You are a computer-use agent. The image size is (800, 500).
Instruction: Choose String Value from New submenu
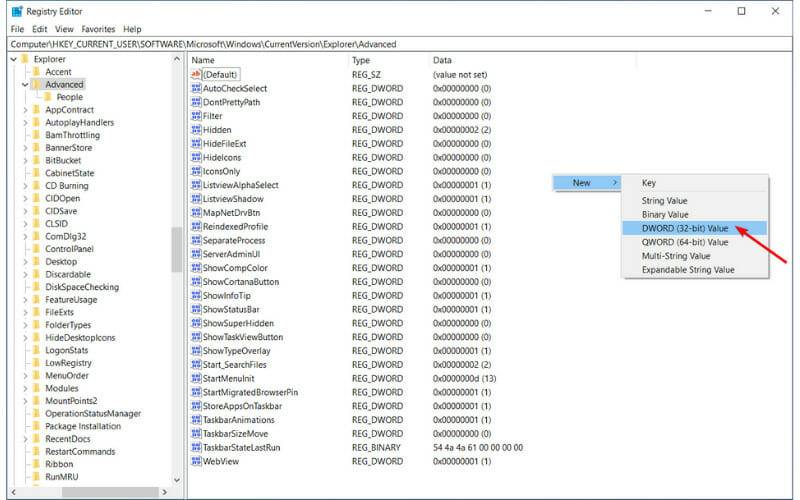tap(694, 201)
